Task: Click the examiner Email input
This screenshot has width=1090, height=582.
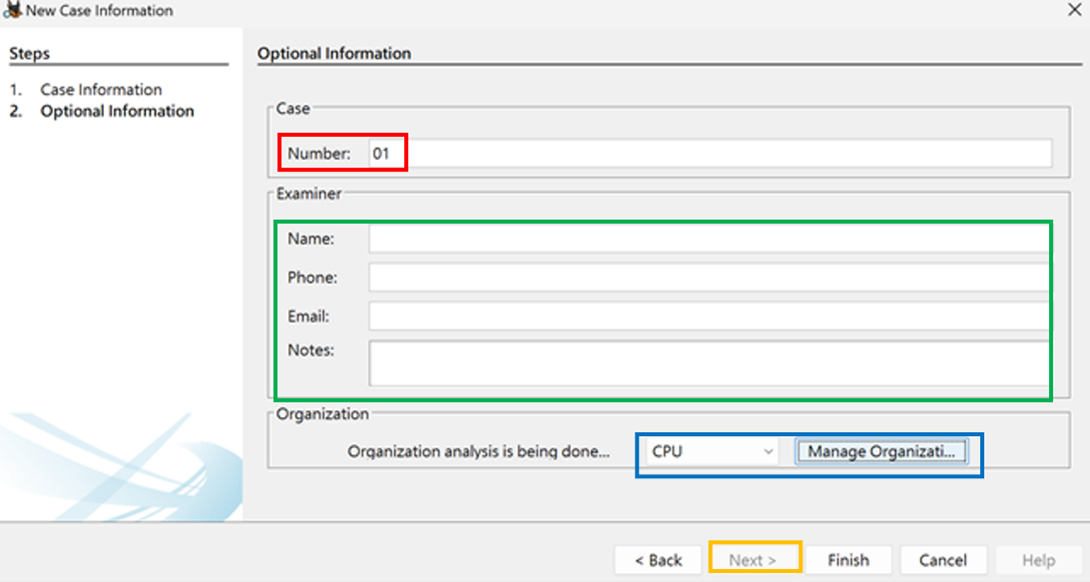Action: tap(709, 316)
